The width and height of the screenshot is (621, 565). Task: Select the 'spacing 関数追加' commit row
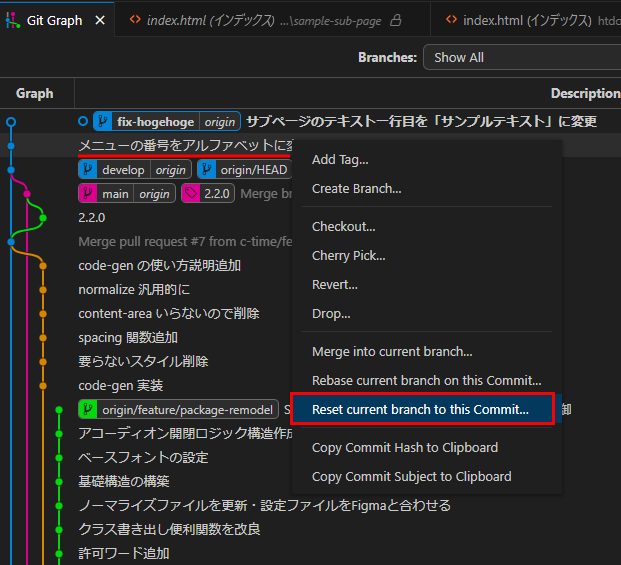(x=128, y=337)
